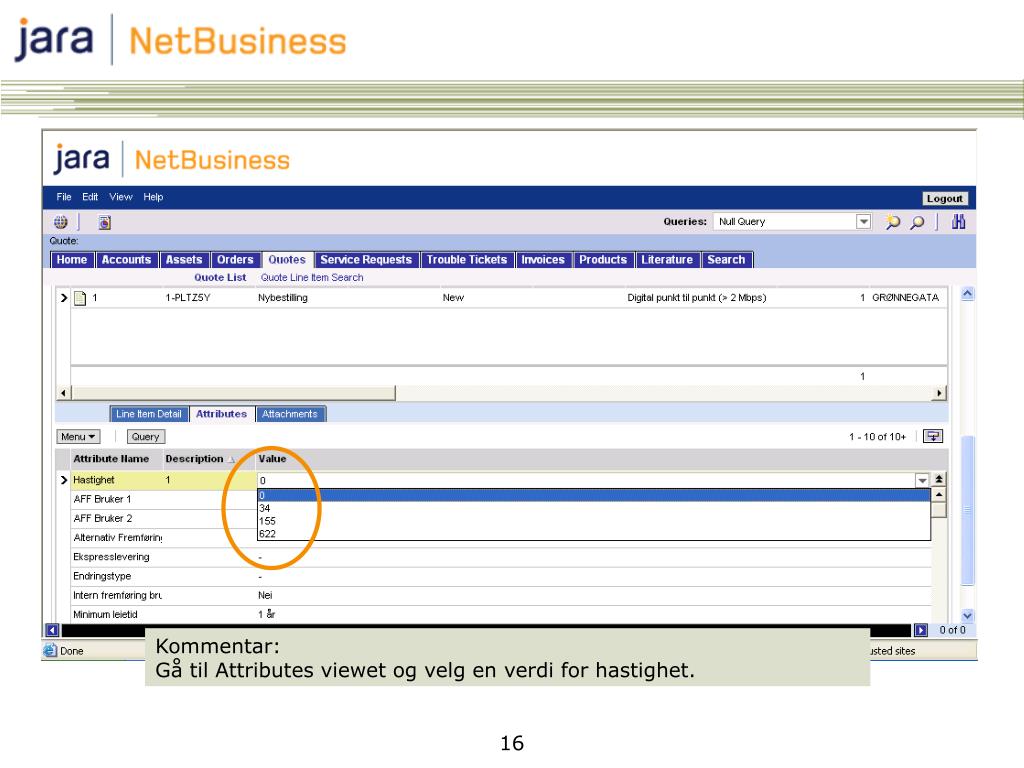Switch to the Quotes tab
This screenshot has width=1024, height=768.
(287, 260)
